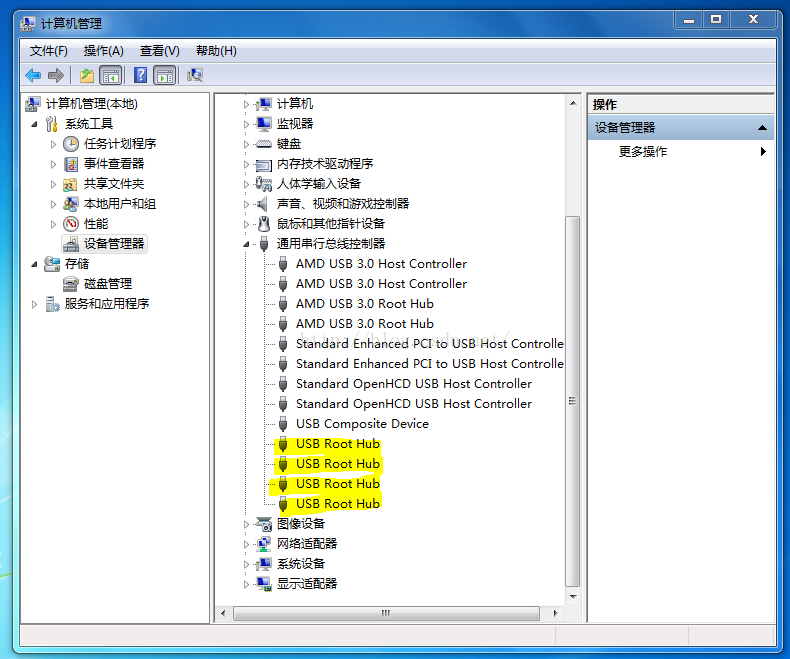The height and width of the screenshot is (659, 790).
Task: Select the first AMD USB 3.0 Host Controller
Action: point(381,264)
